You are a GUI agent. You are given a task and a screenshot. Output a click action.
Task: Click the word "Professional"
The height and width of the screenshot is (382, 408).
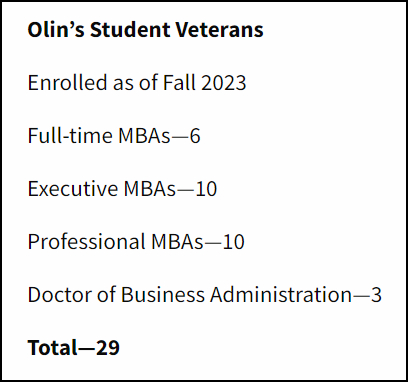87,242
